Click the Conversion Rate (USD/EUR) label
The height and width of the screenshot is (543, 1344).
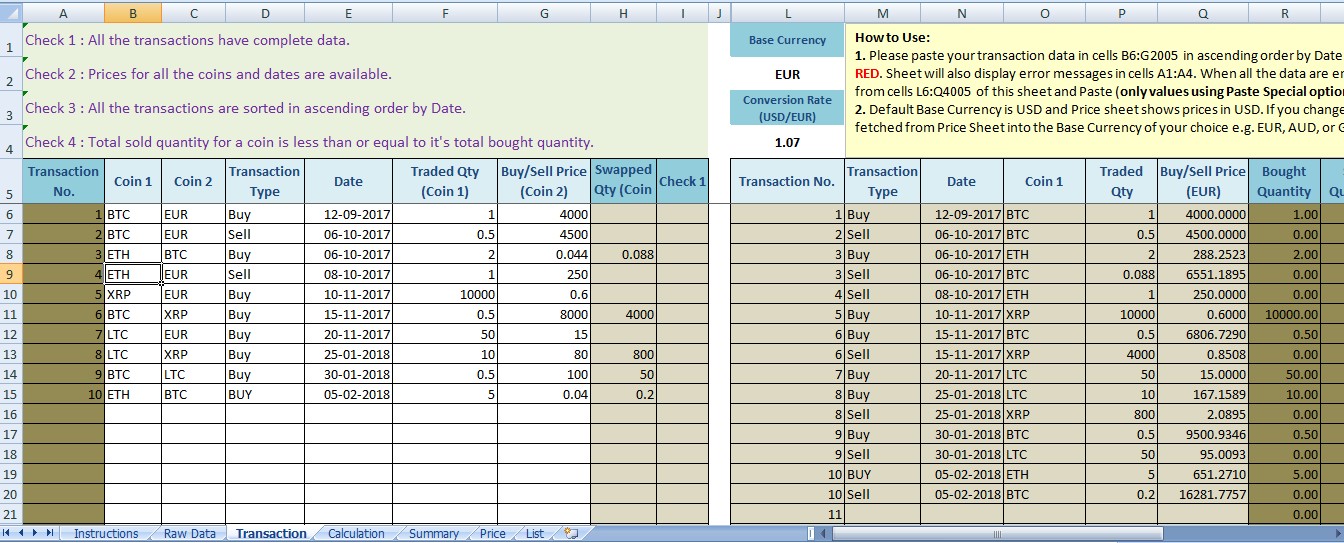pos(787,108)
